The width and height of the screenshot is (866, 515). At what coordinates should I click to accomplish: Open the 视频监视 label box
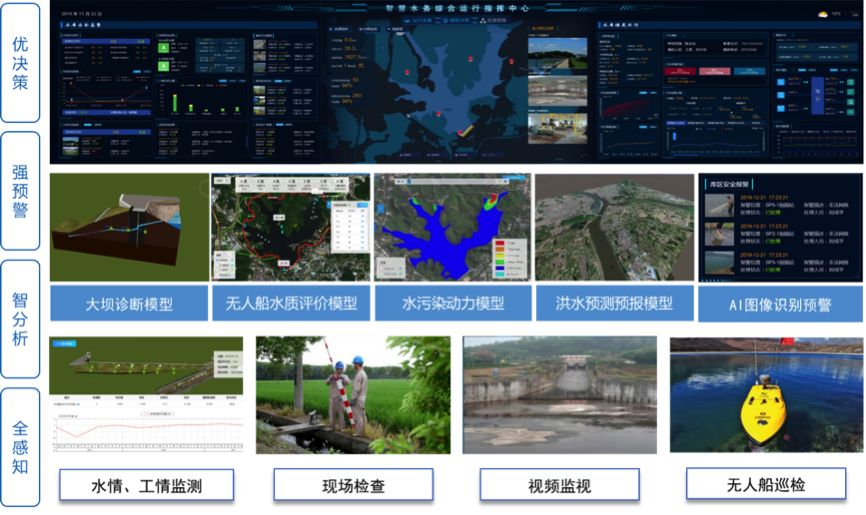coord(559,486)
